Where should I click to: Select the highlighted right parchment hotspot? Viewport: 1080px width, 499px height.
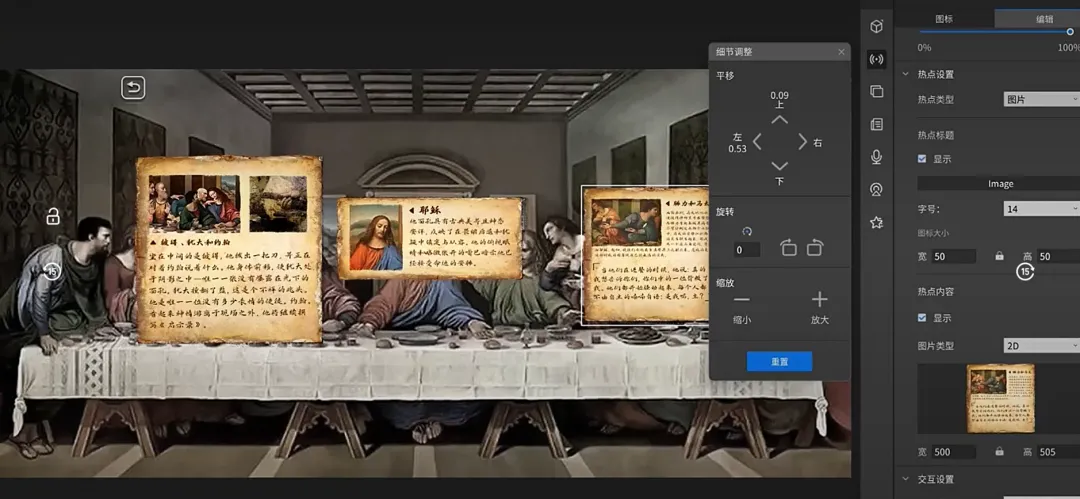pyautogui.click(x=645, y=255)
